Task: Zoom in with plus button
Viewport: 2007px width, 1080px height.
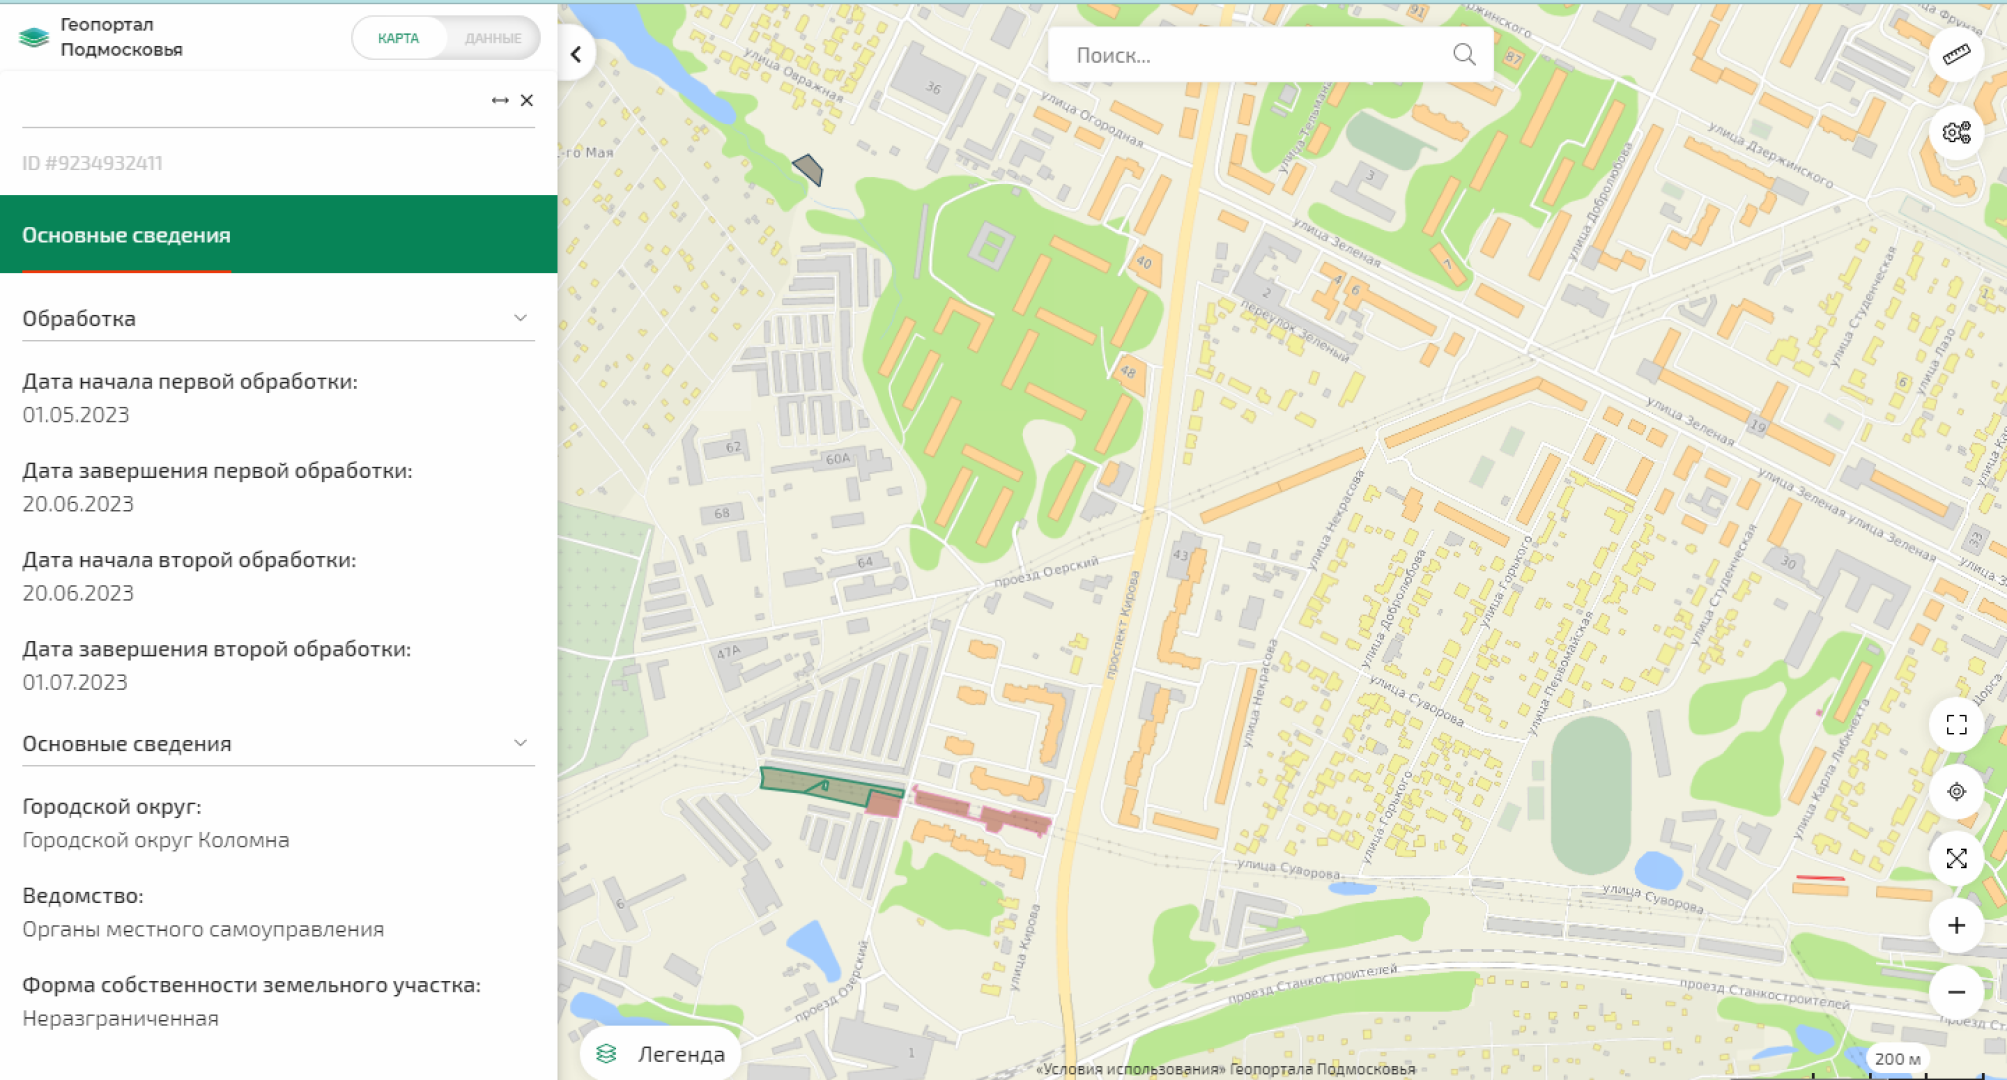Action: pyautogui.click(x=1956, y=926)
